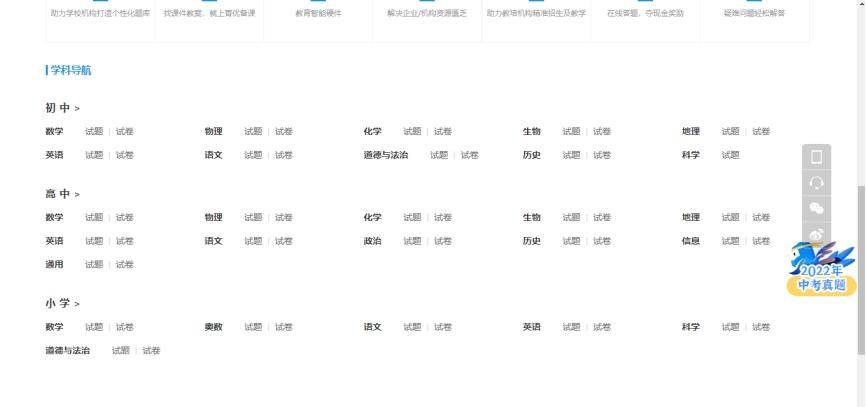This screenshot has width=866, height=407.
Task: Select the 小学 奥数 subject label
Action: click(x=214, y=327)
